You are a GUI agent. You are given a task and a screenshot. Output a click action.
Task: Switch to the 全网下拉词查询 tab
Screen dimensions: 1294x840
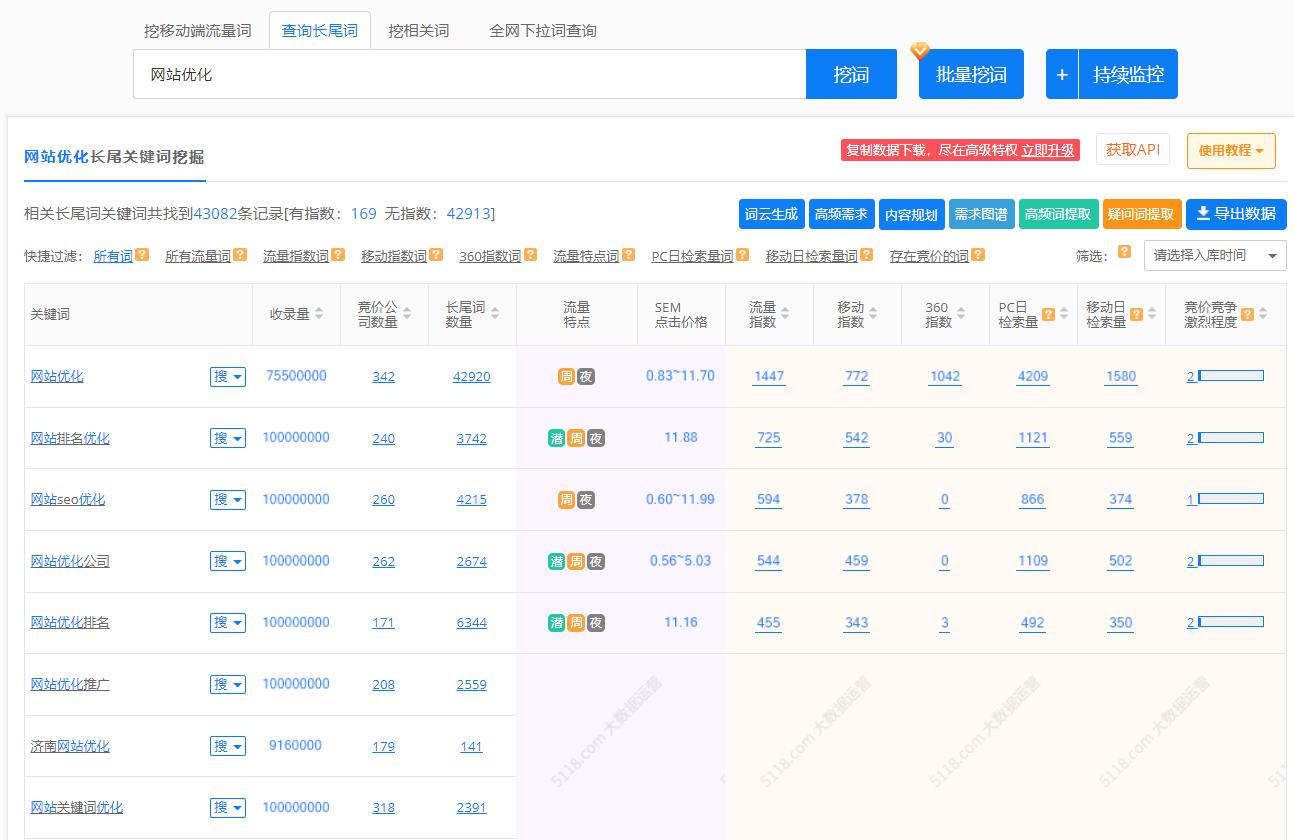(x=542, y=30)
